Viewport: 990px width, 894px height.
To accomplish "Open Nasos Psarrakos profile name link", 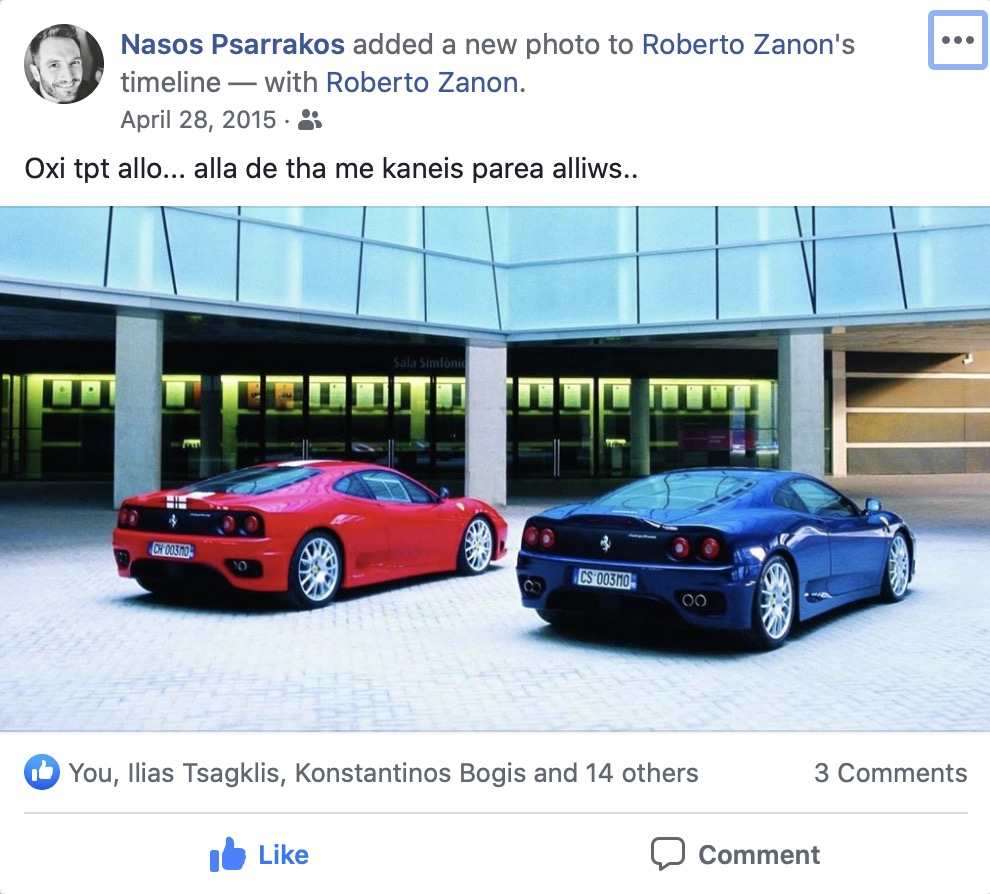I will (x=232, y=45).
